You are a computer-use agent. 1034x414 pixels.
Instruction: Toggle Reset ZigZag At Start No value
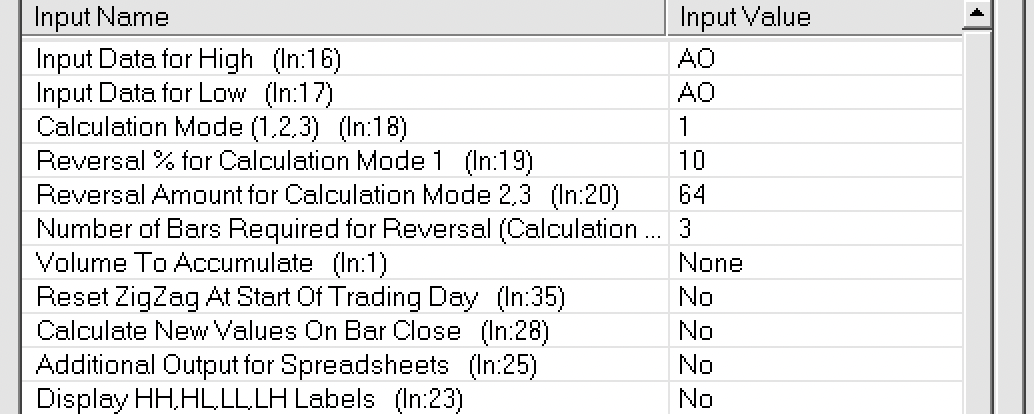pyautogui.click(x=695, y=297)
